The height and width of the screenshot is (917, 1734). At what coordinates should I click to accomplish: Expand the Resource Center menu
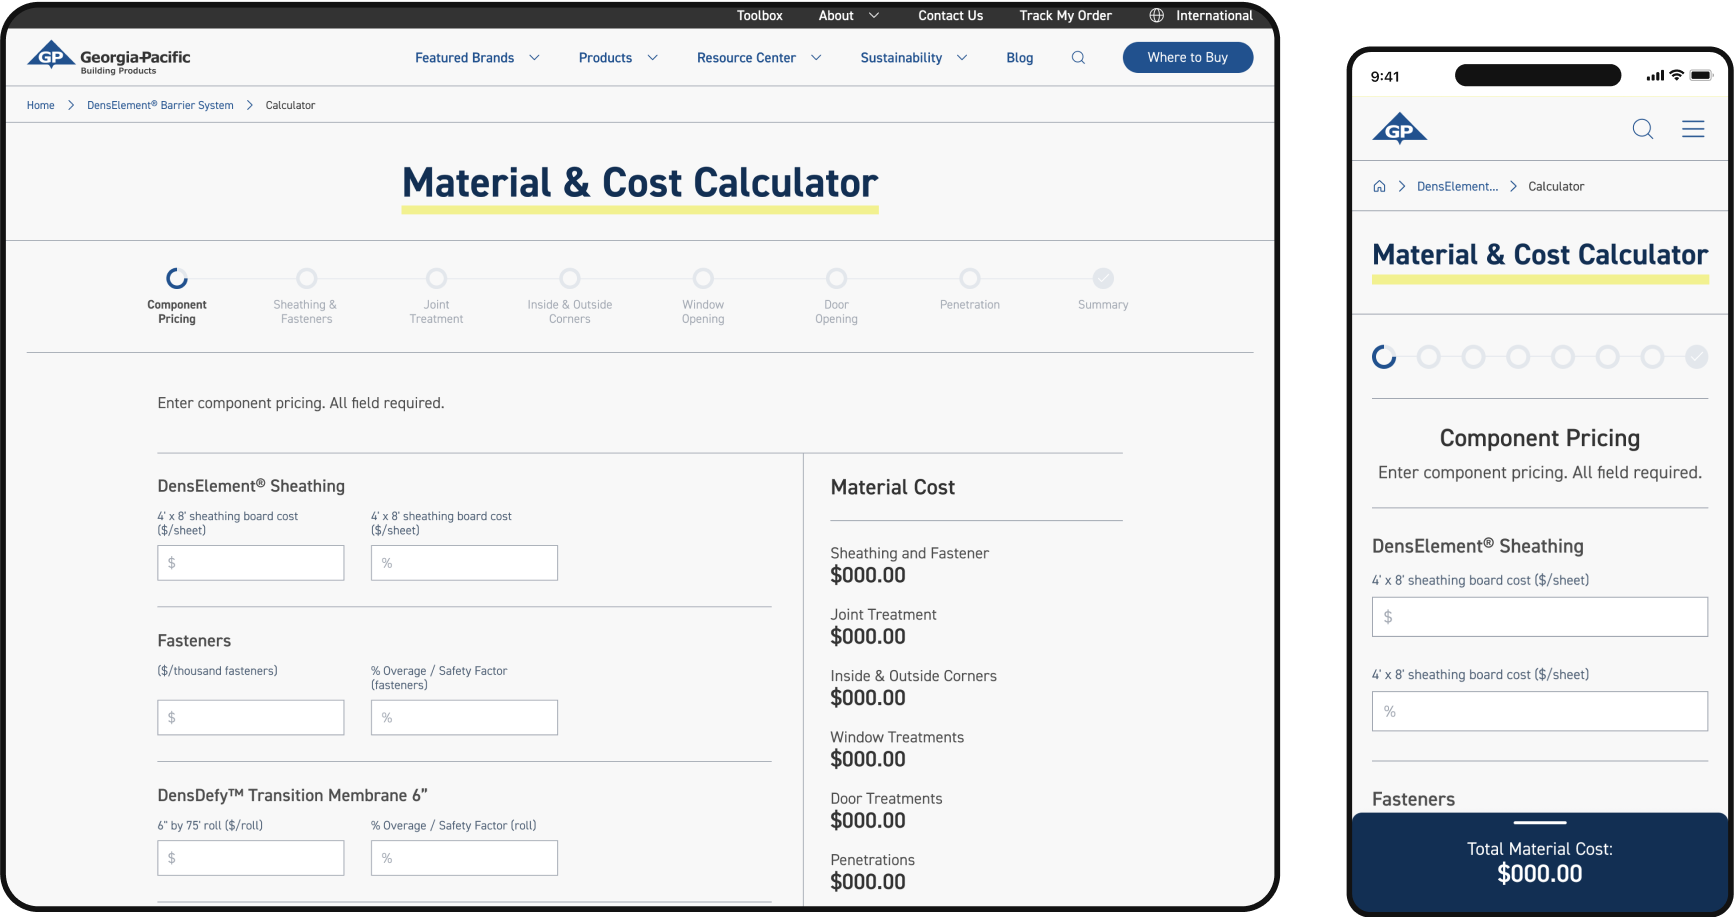tap(759, 58)
